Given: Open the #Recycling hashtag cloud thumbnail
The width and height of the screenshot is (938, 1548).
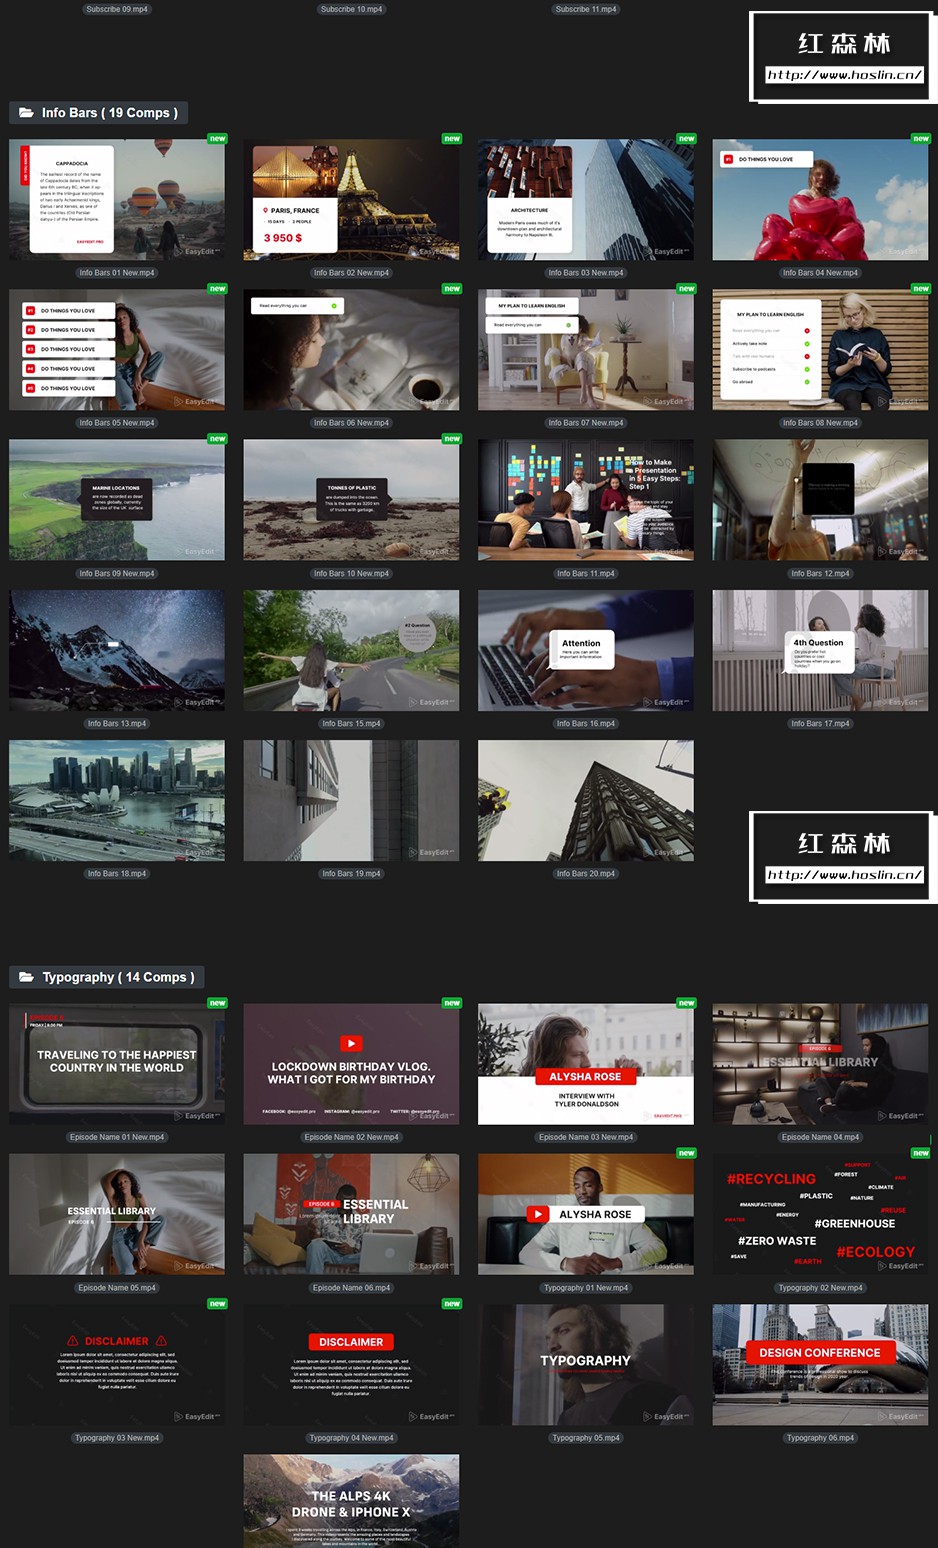Looking at the screenshot, I should pyautogui.click(x=820, y=1214).
